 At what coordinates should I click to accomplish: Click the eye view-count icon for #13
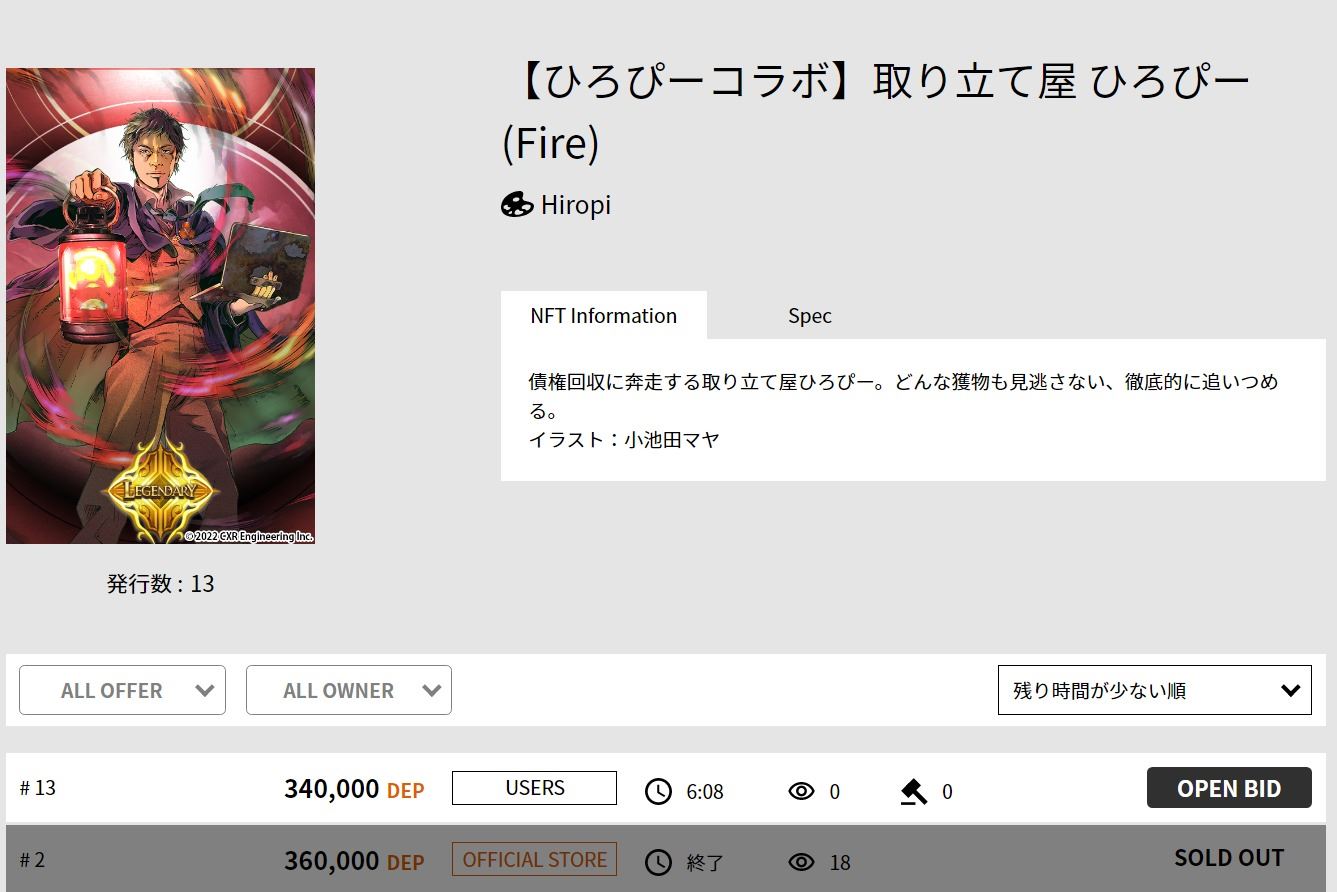(800, 790)
